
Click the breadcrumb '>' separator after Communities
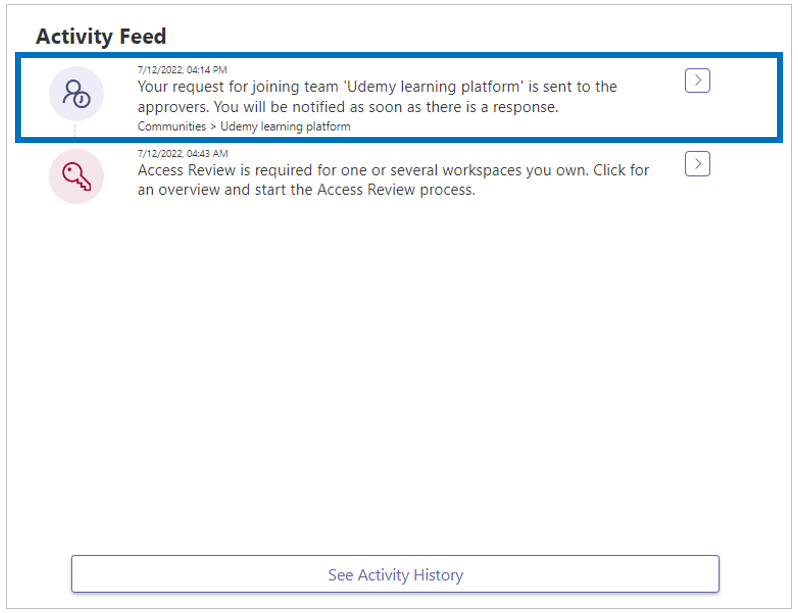tap(213, 127)
